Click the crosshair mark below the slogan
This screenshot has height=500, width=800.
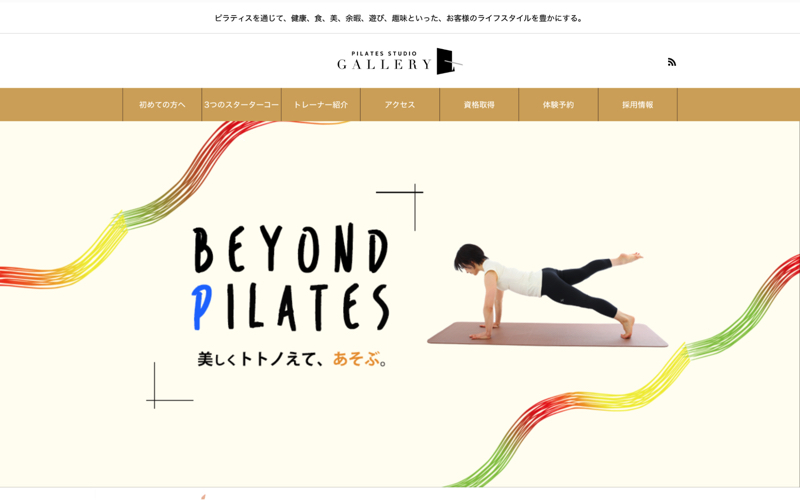(169, 385)
